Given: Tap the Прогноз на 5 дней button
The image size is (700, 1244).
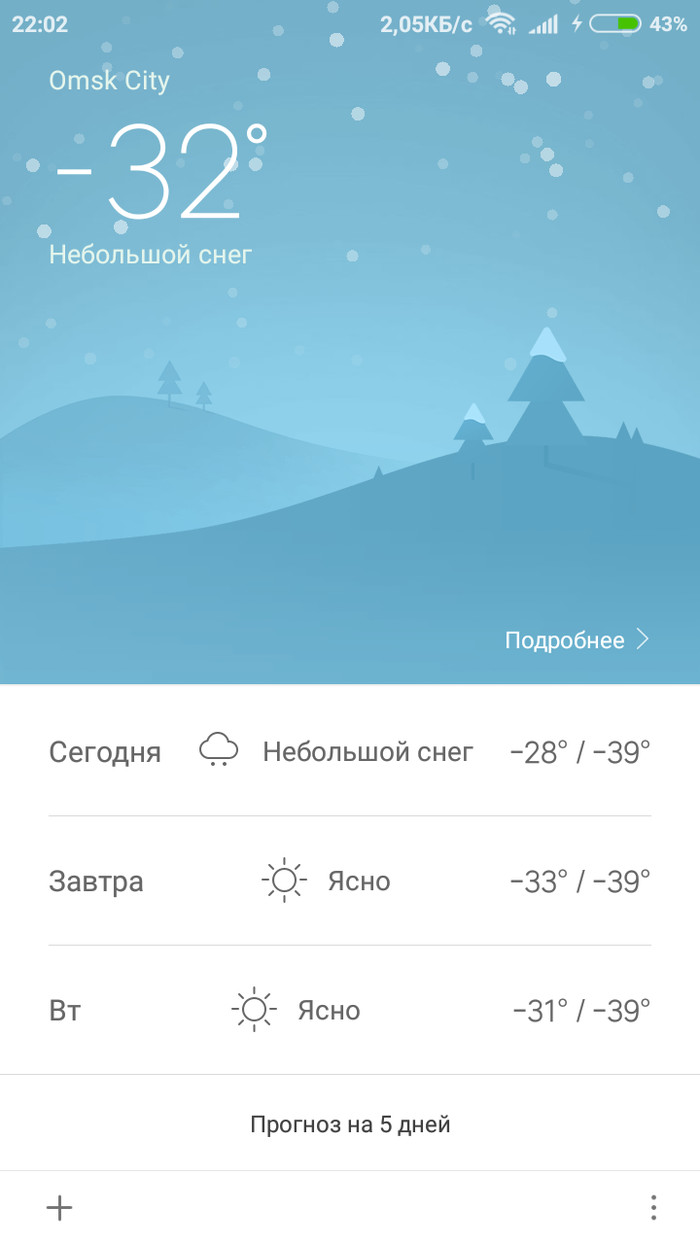Looking at the screenshot, I should (x=350, y=1123).
